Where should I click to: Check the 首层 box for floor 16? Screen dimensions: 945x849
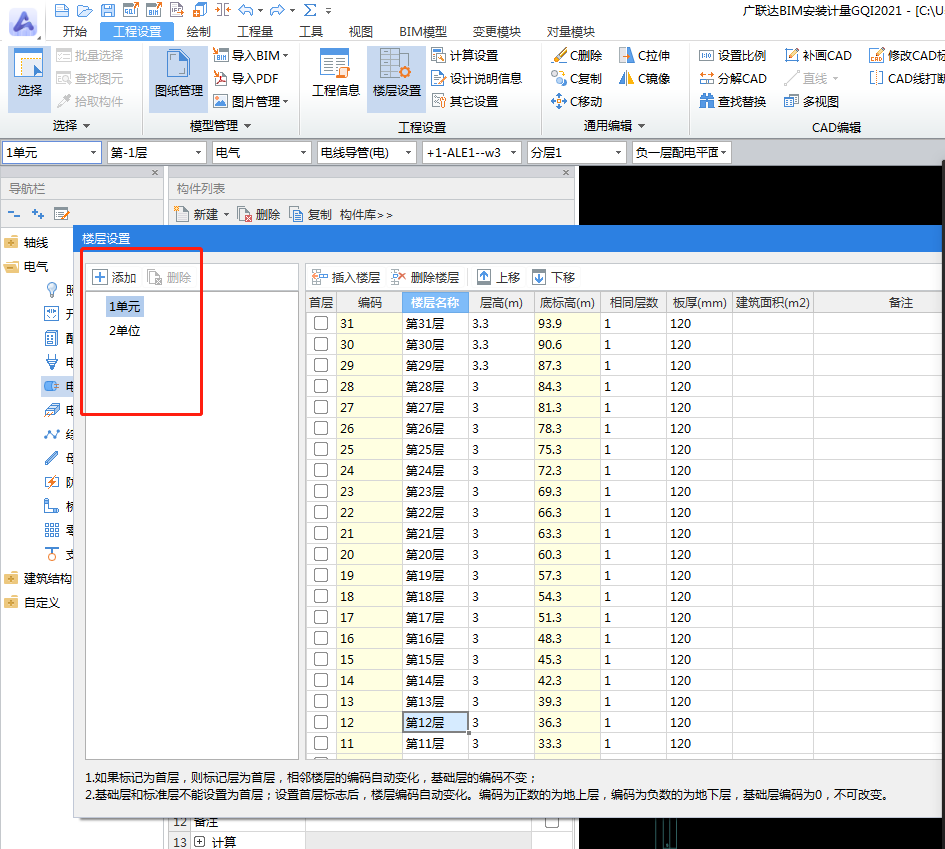pyautogui.click(x=321, y=638)
